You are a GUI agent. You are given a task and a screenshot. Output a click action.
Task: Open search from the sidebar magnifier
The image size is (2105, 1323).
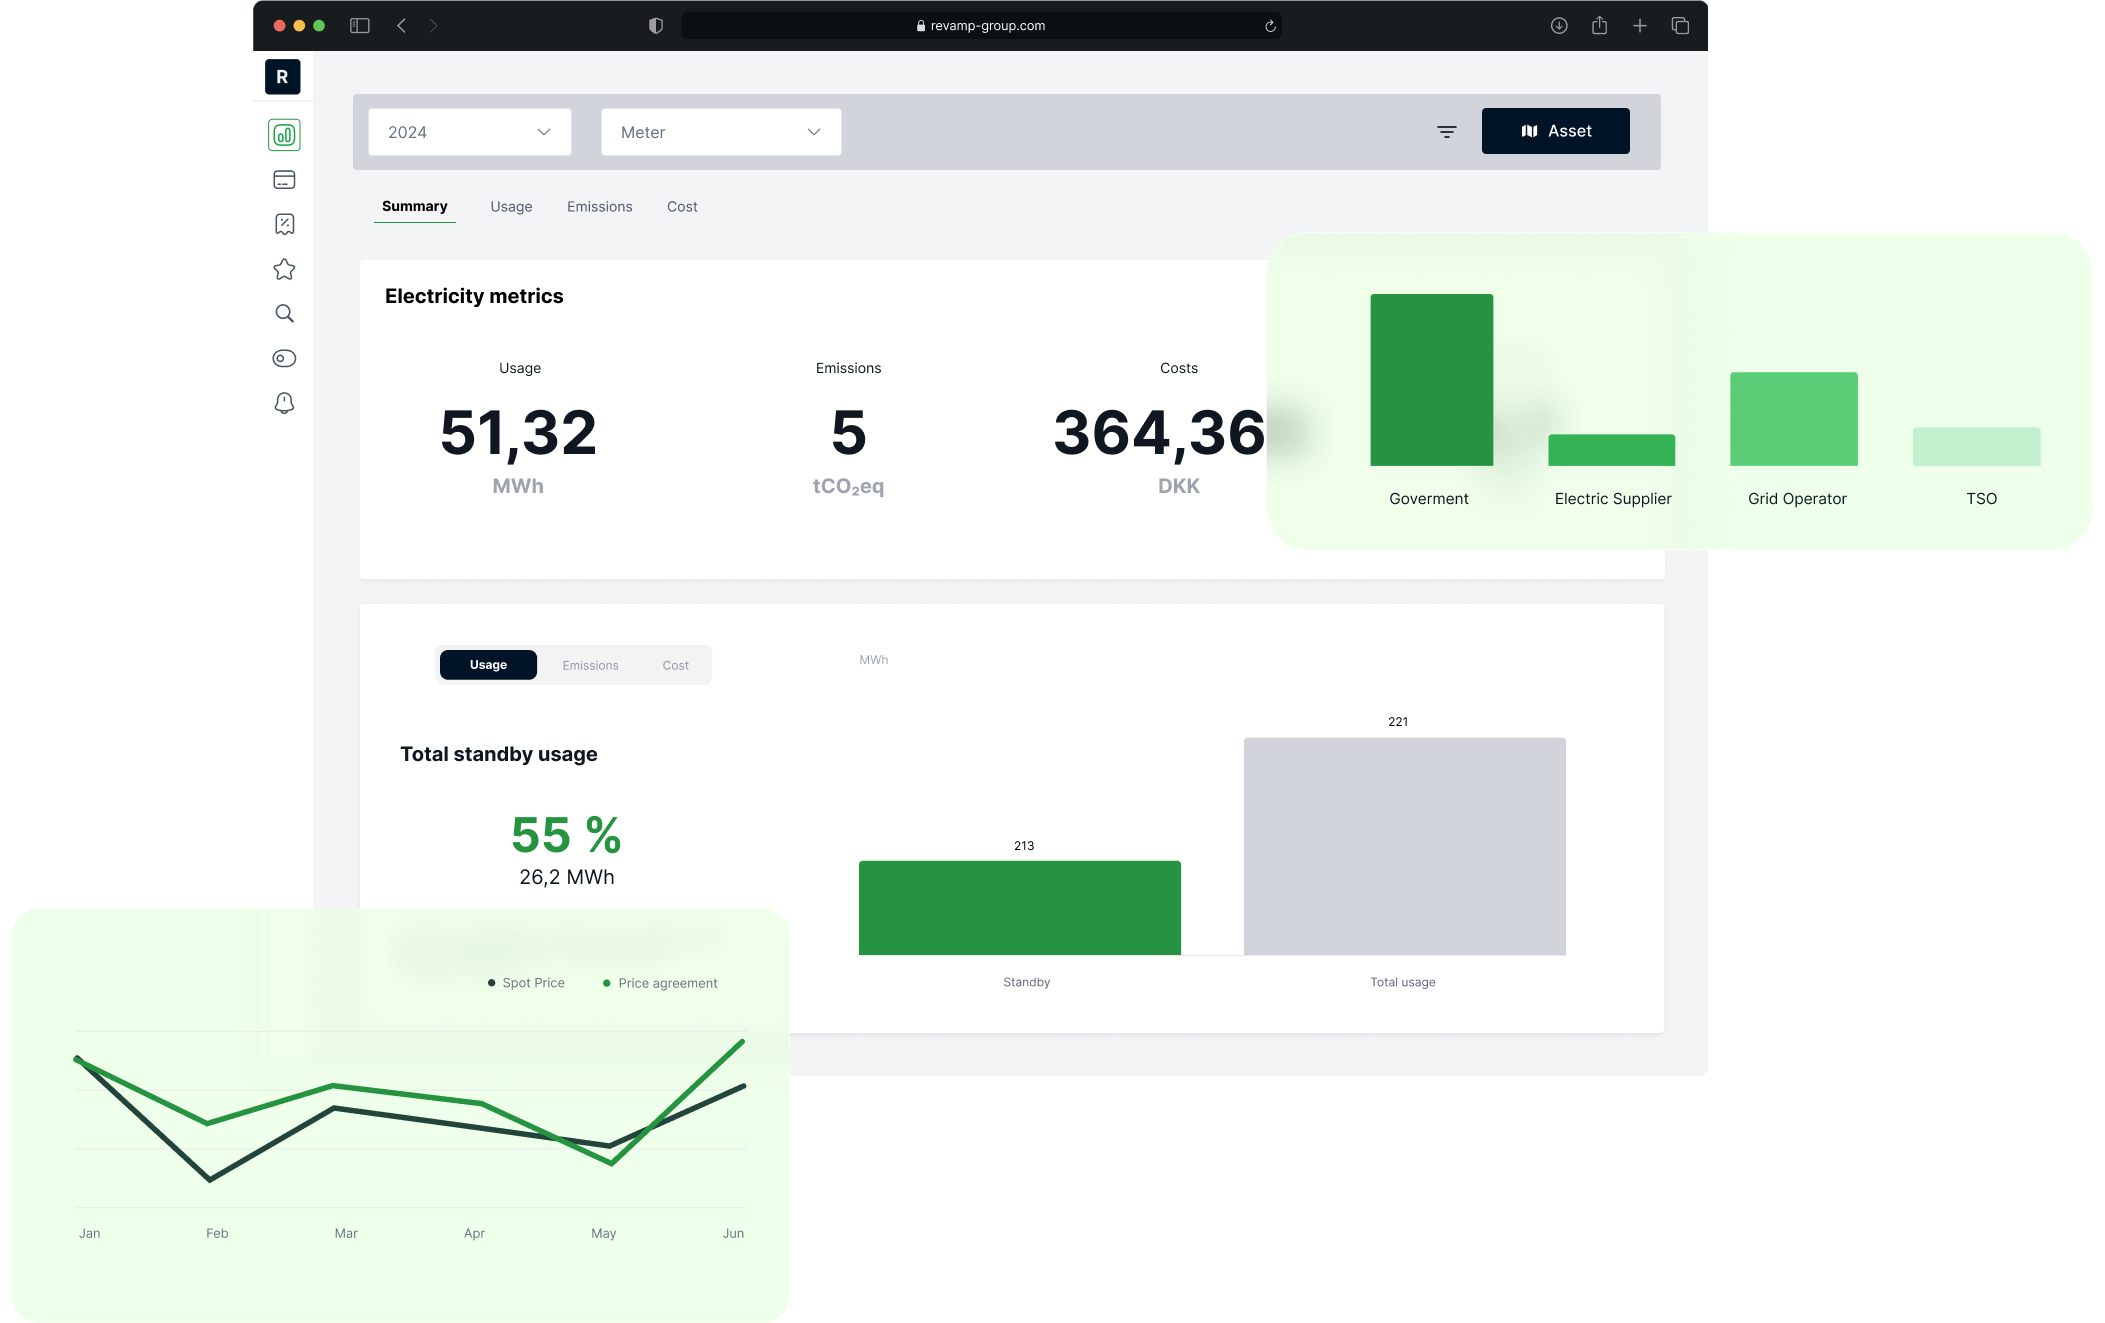coord(284,314)
